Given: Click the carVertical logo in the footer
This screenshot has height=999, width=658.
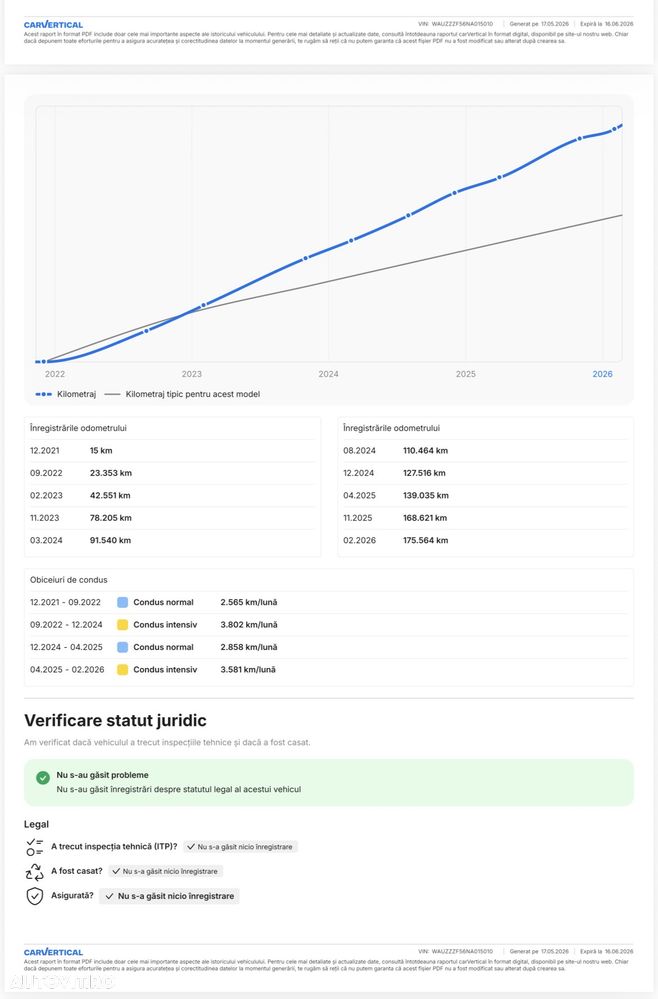Looking at the screenshot, I should [x=53, y=952].
